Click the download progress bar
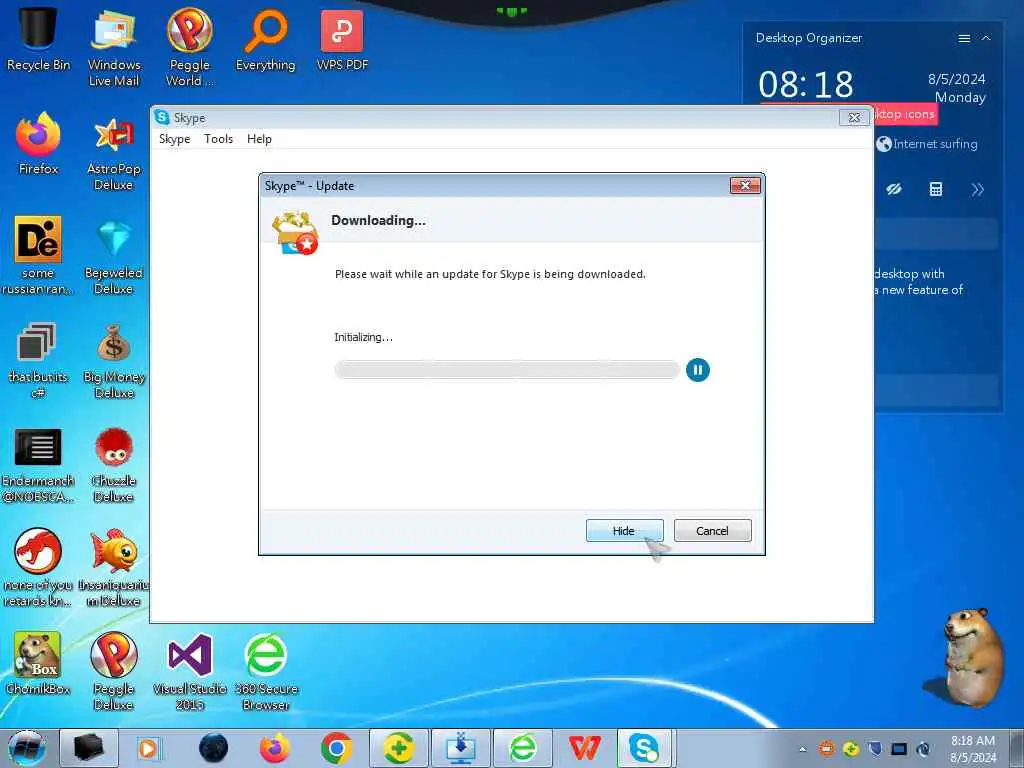This screenshot has width=1024, height=768. [507, 370]
